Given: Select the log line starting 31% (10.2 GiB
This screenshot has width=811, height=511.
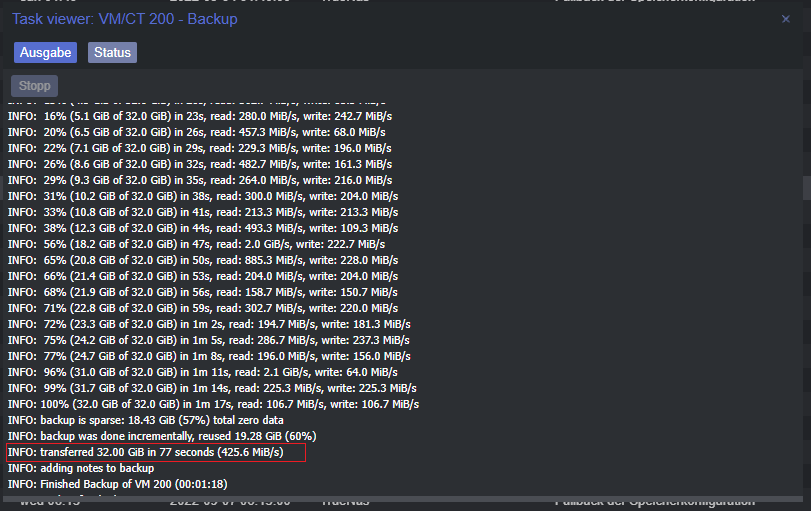Looking at the screenshot, I should tap(203, 197).
